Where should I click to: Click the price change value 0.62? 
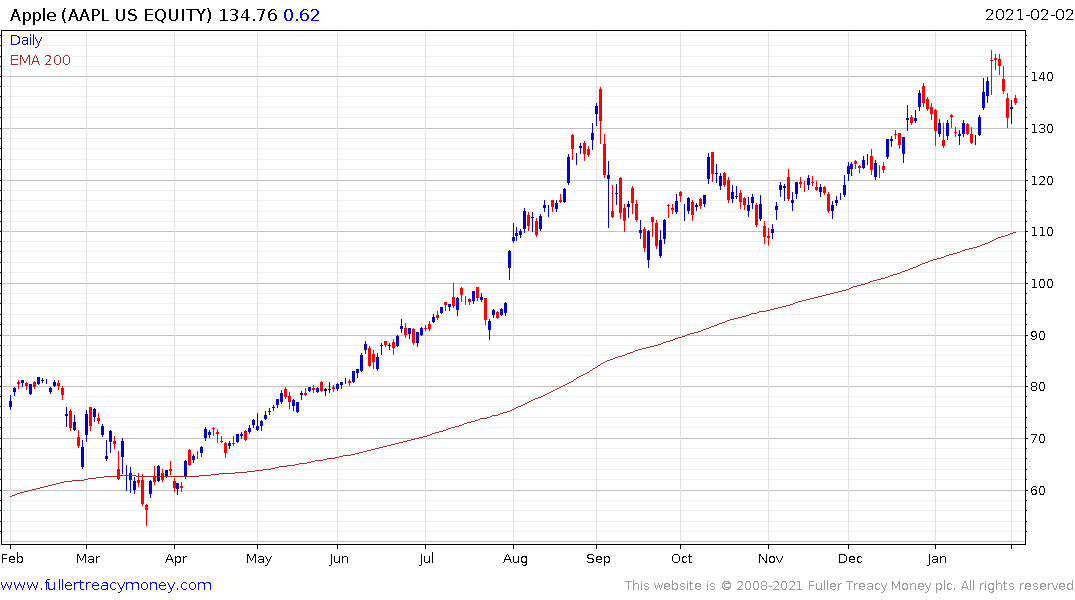(x=302, y=15)
